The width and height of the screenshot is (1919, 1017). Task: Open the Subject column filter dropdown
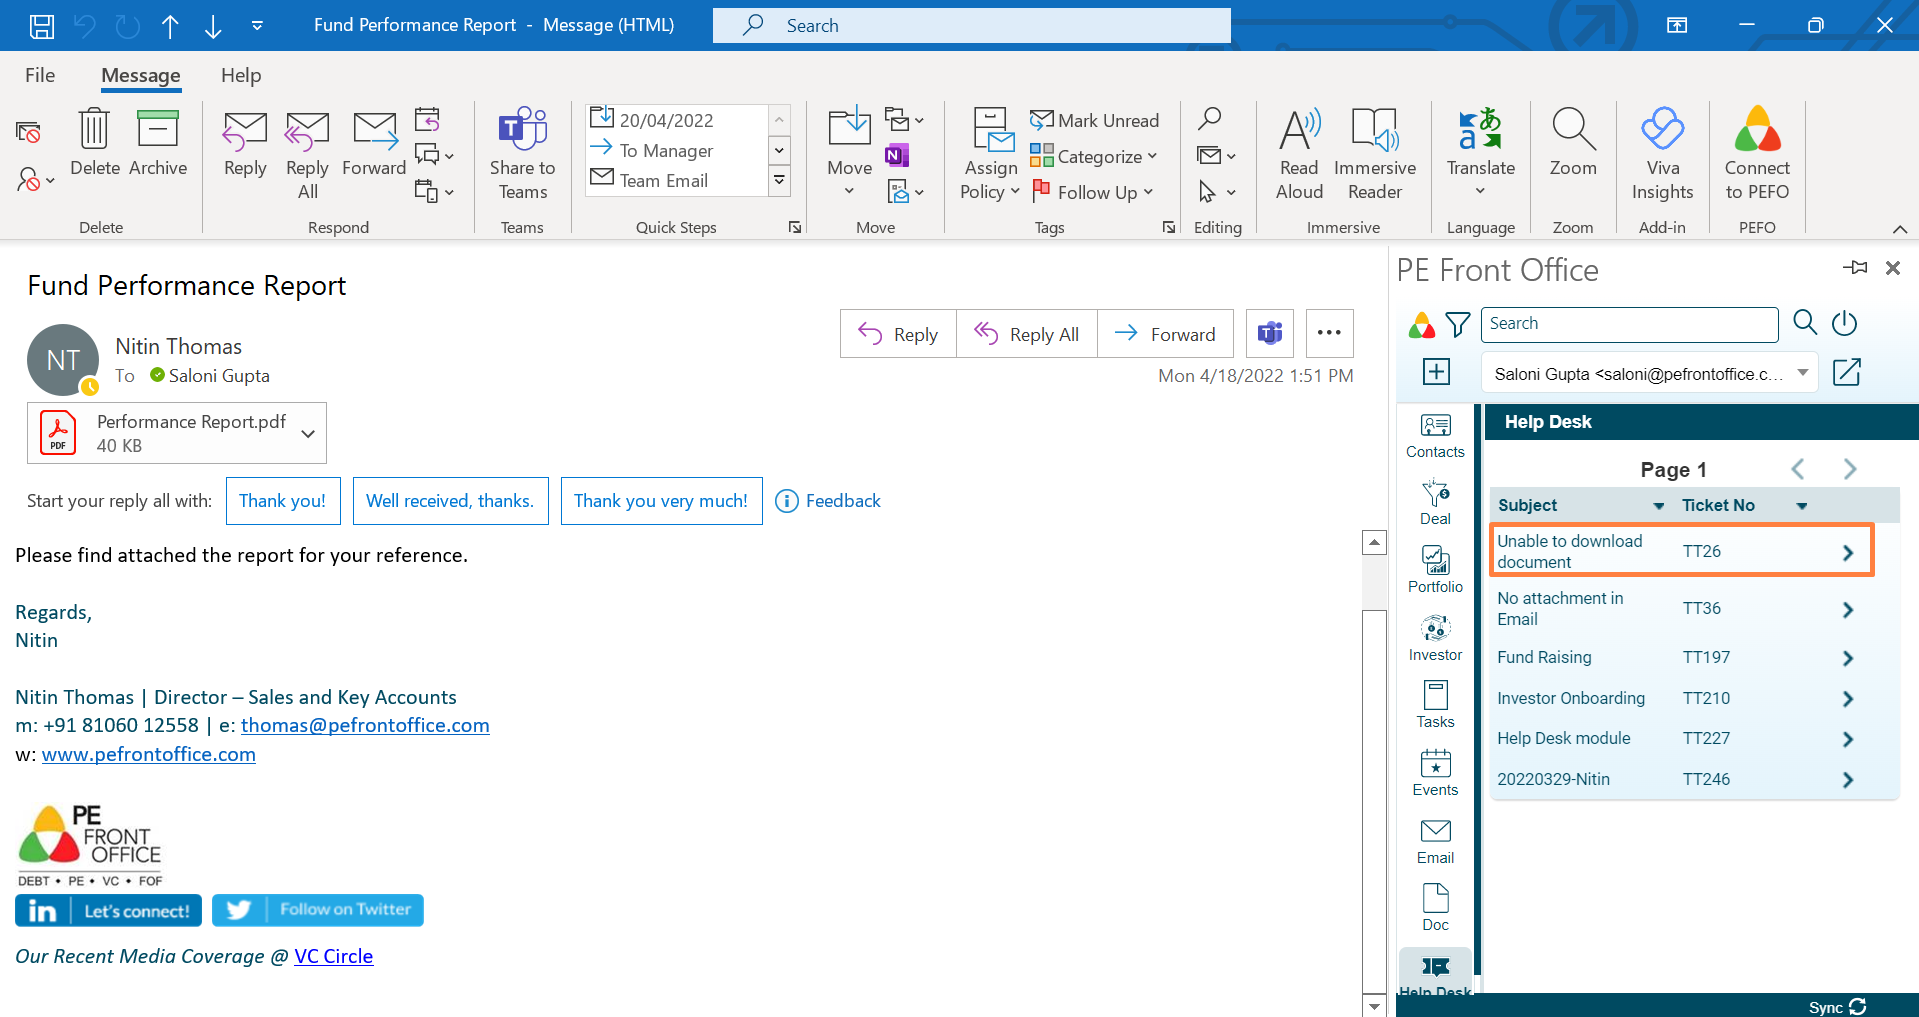click(x=1658, y=506)
